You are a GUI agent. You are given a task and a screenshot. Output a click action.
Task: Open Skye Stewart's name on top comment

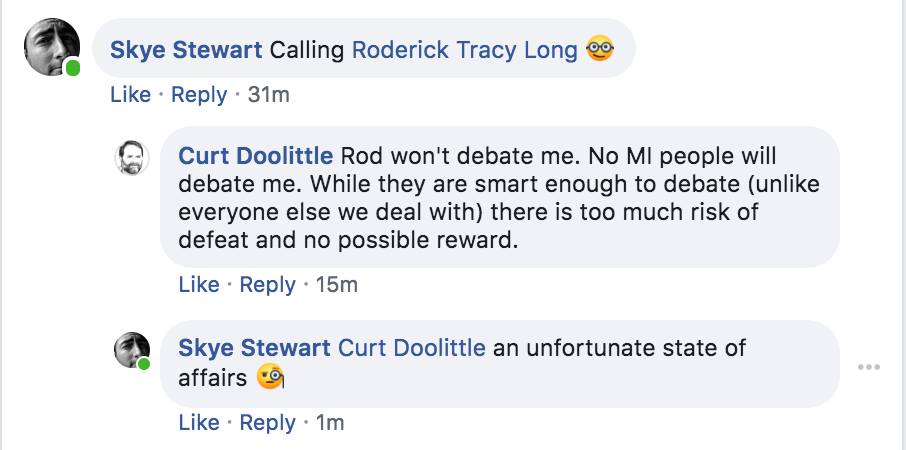click(x=187, y=49)
